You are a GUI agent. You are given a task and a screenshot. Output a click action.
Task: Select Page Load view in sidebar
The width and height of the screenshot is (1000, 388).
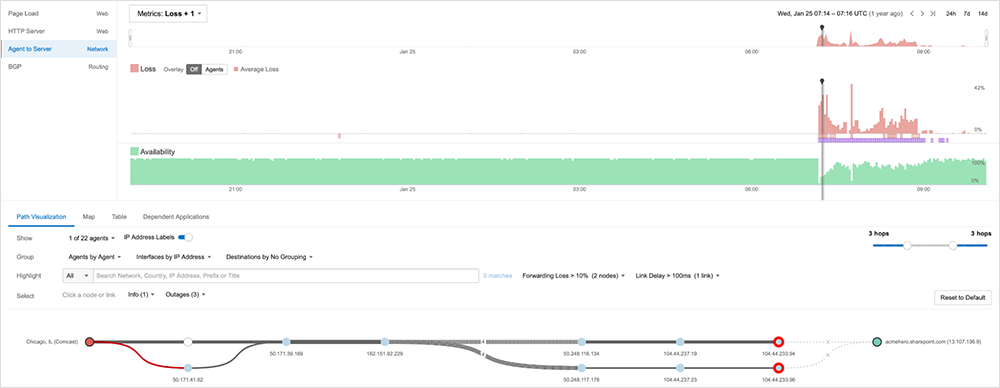point(59,13)
